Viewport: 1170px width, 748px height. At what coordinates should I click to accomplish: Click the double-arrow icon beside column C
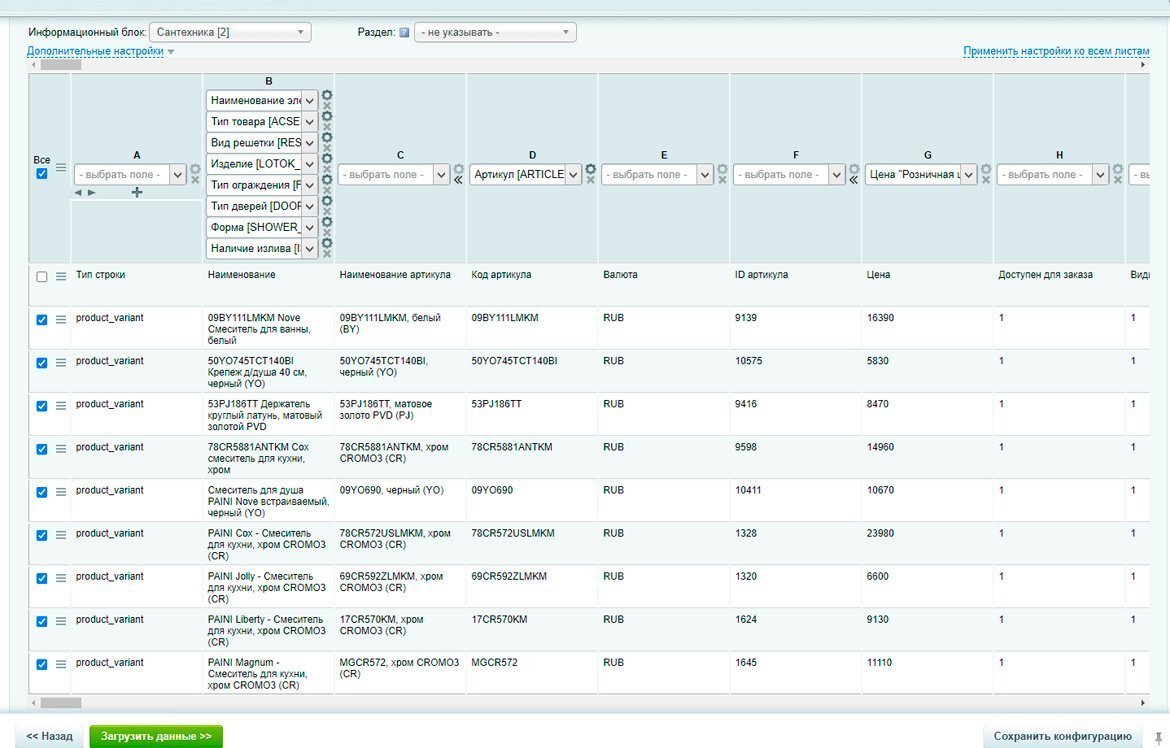(458, 181)
